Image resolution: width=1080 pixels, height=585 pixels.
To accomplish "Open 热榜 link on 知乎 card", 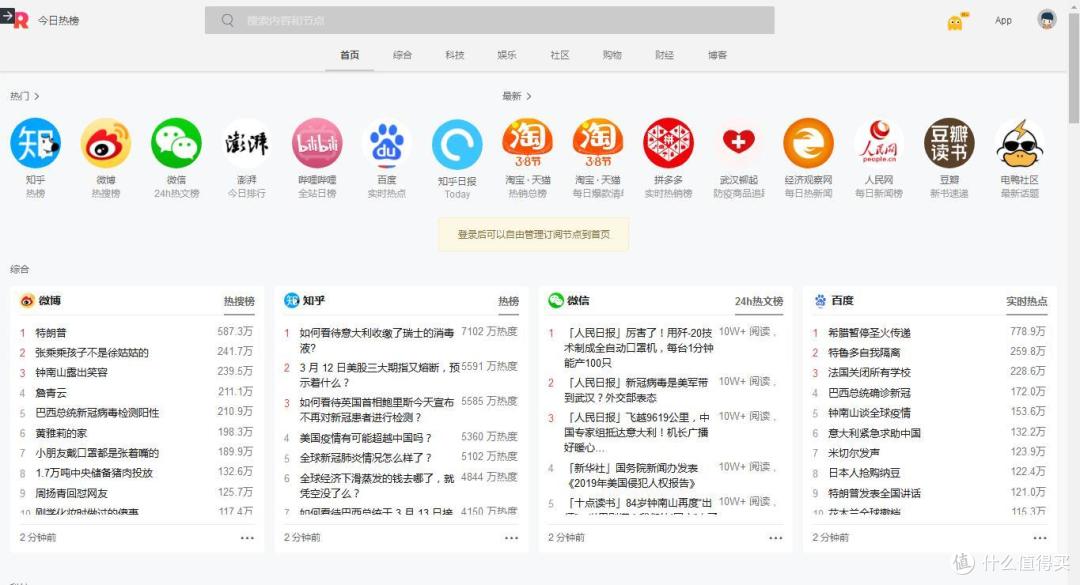I will (x=508, y=301).
